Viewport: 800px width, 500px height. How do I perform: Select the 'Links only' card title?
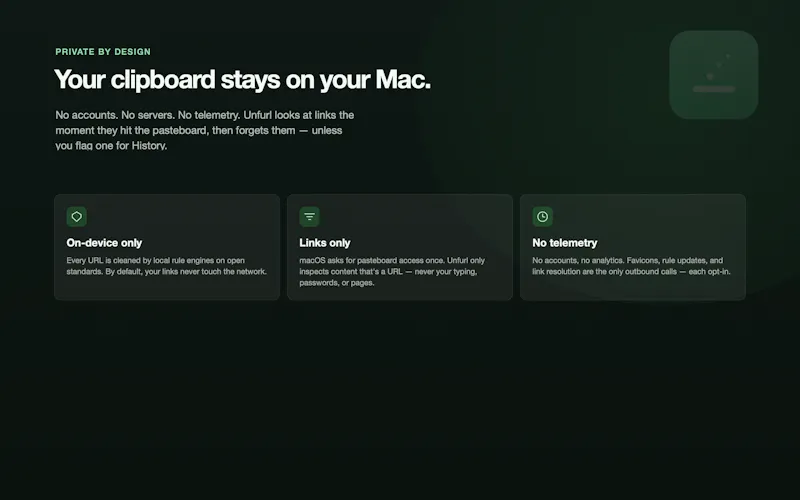point(324,243)
